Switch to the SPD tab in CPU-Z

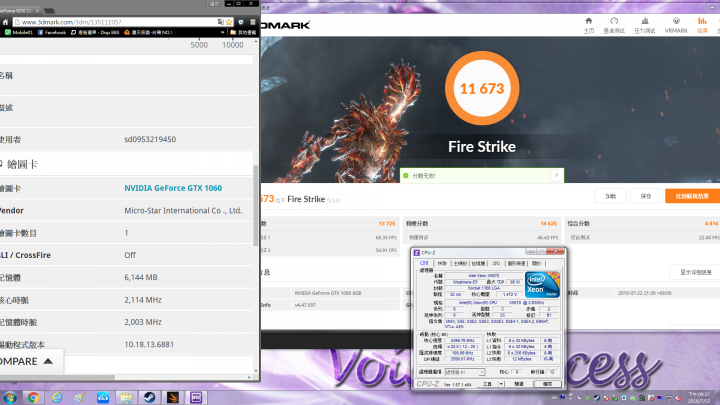click(496, 264)
